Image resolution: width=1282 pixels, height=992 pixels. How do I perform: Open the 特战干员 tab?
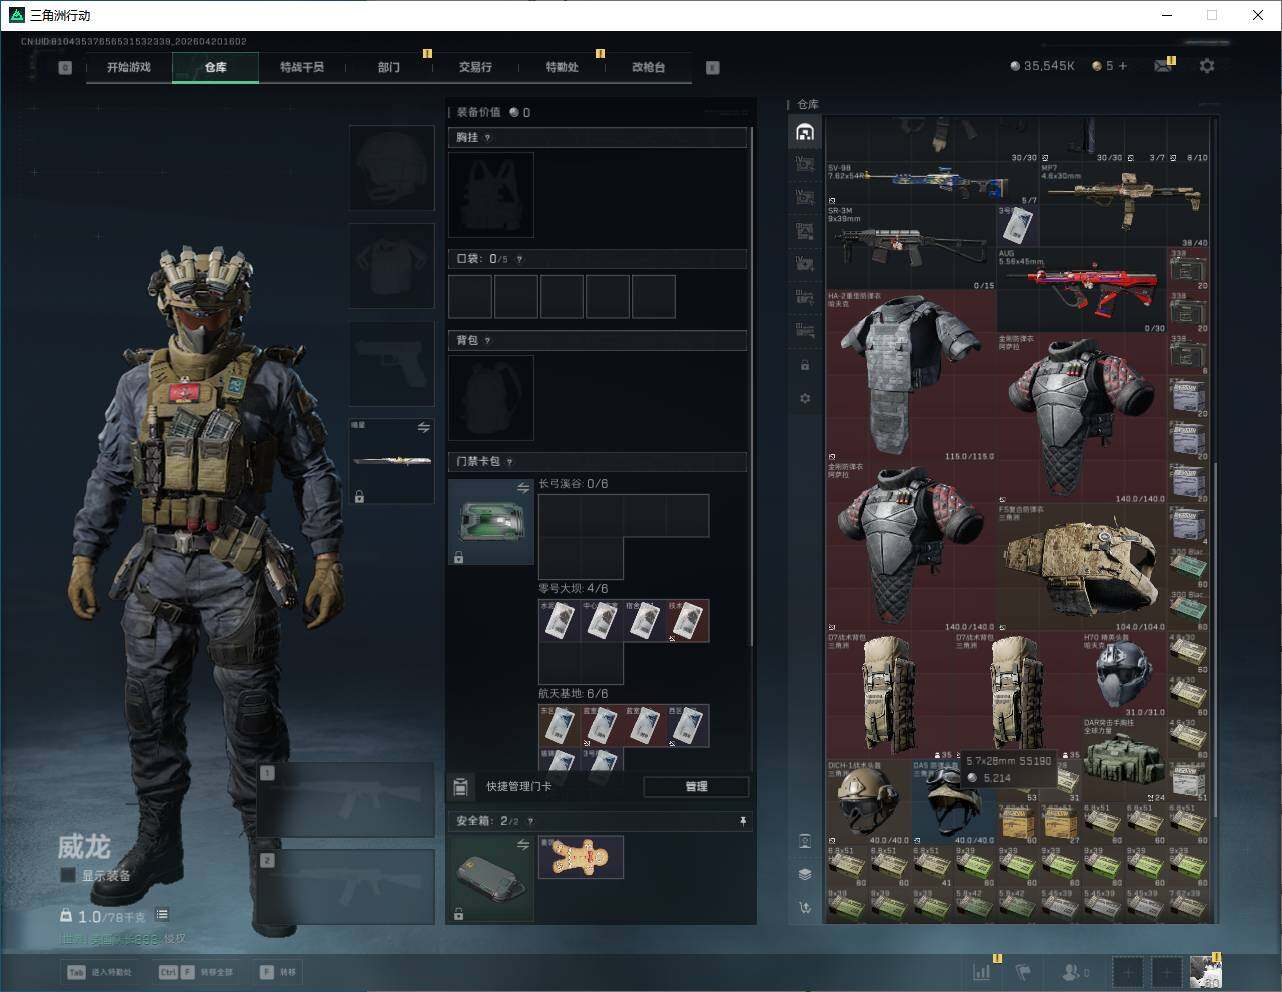click(301, 67)
